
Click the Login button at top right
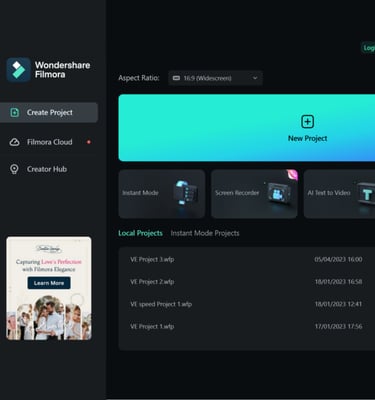pos(368,48)
